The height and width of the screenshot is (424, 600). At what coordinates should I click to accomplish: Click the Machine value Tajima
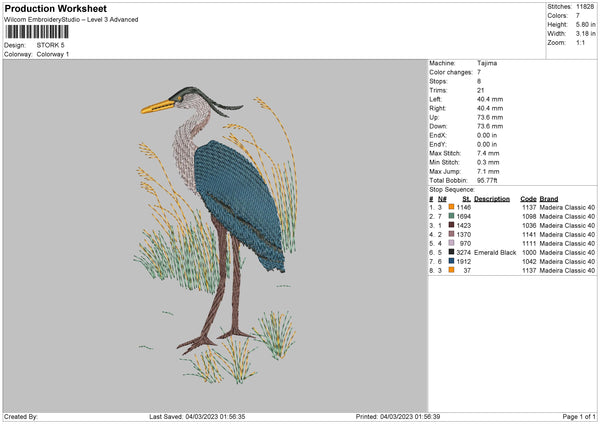(487, 63)
